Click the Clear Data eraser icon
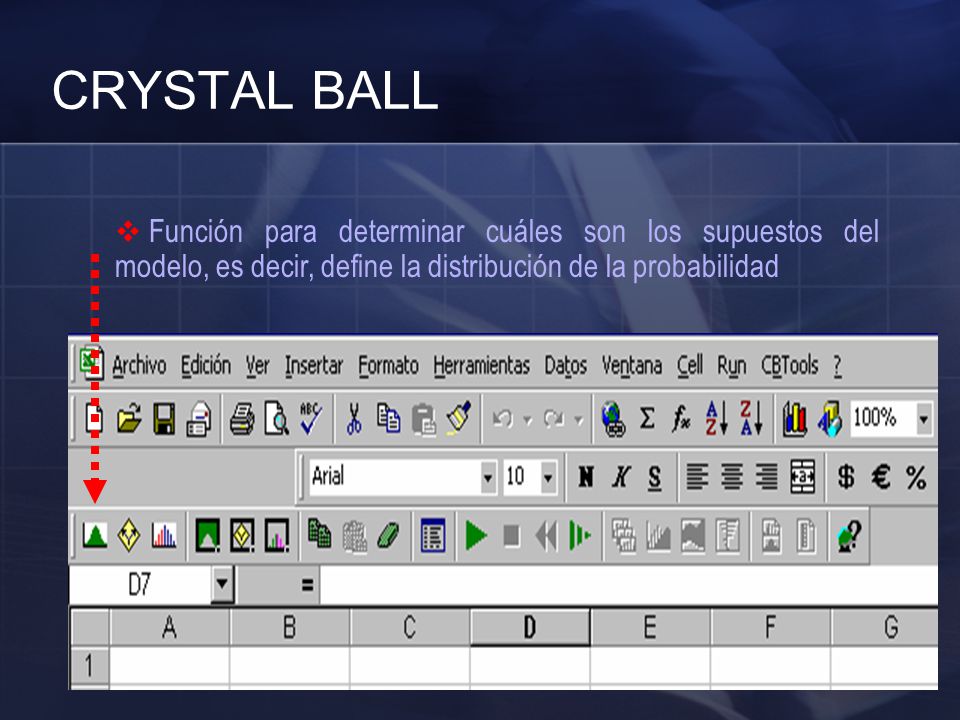960x720 pixels. point(388,536)
